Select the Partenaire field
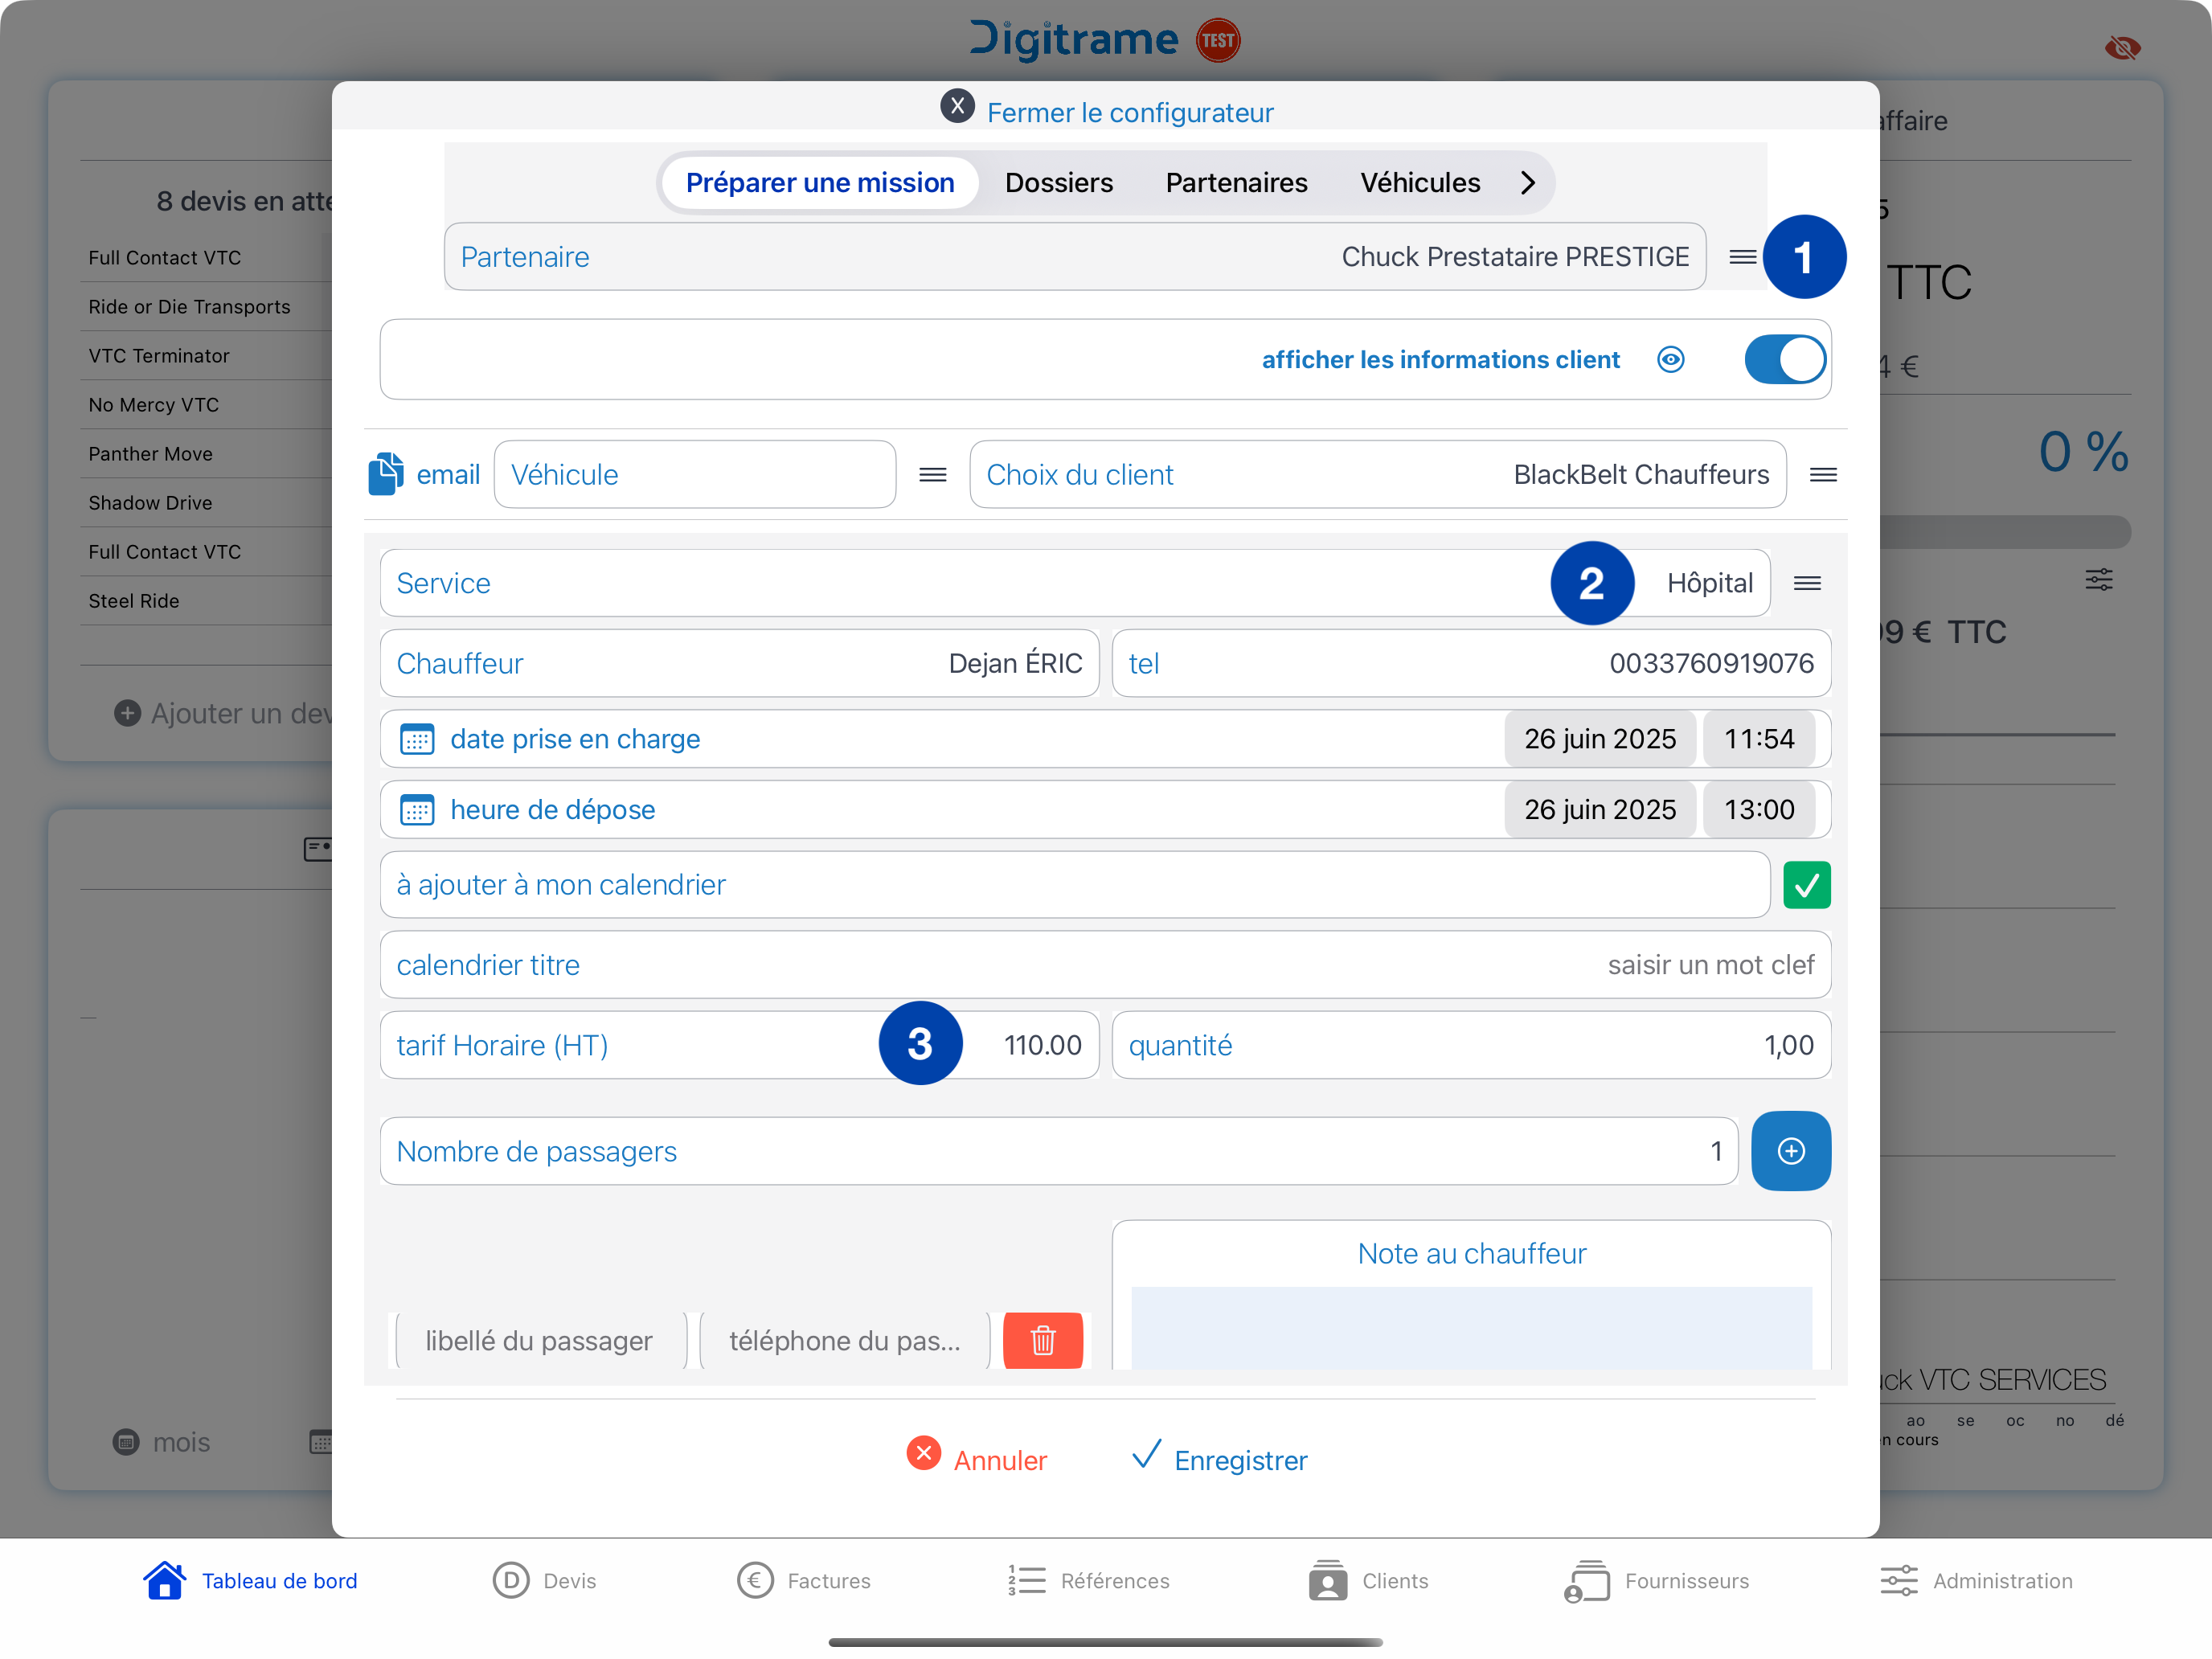This screenshot has width=2212, height=1659. [1075, 257]
